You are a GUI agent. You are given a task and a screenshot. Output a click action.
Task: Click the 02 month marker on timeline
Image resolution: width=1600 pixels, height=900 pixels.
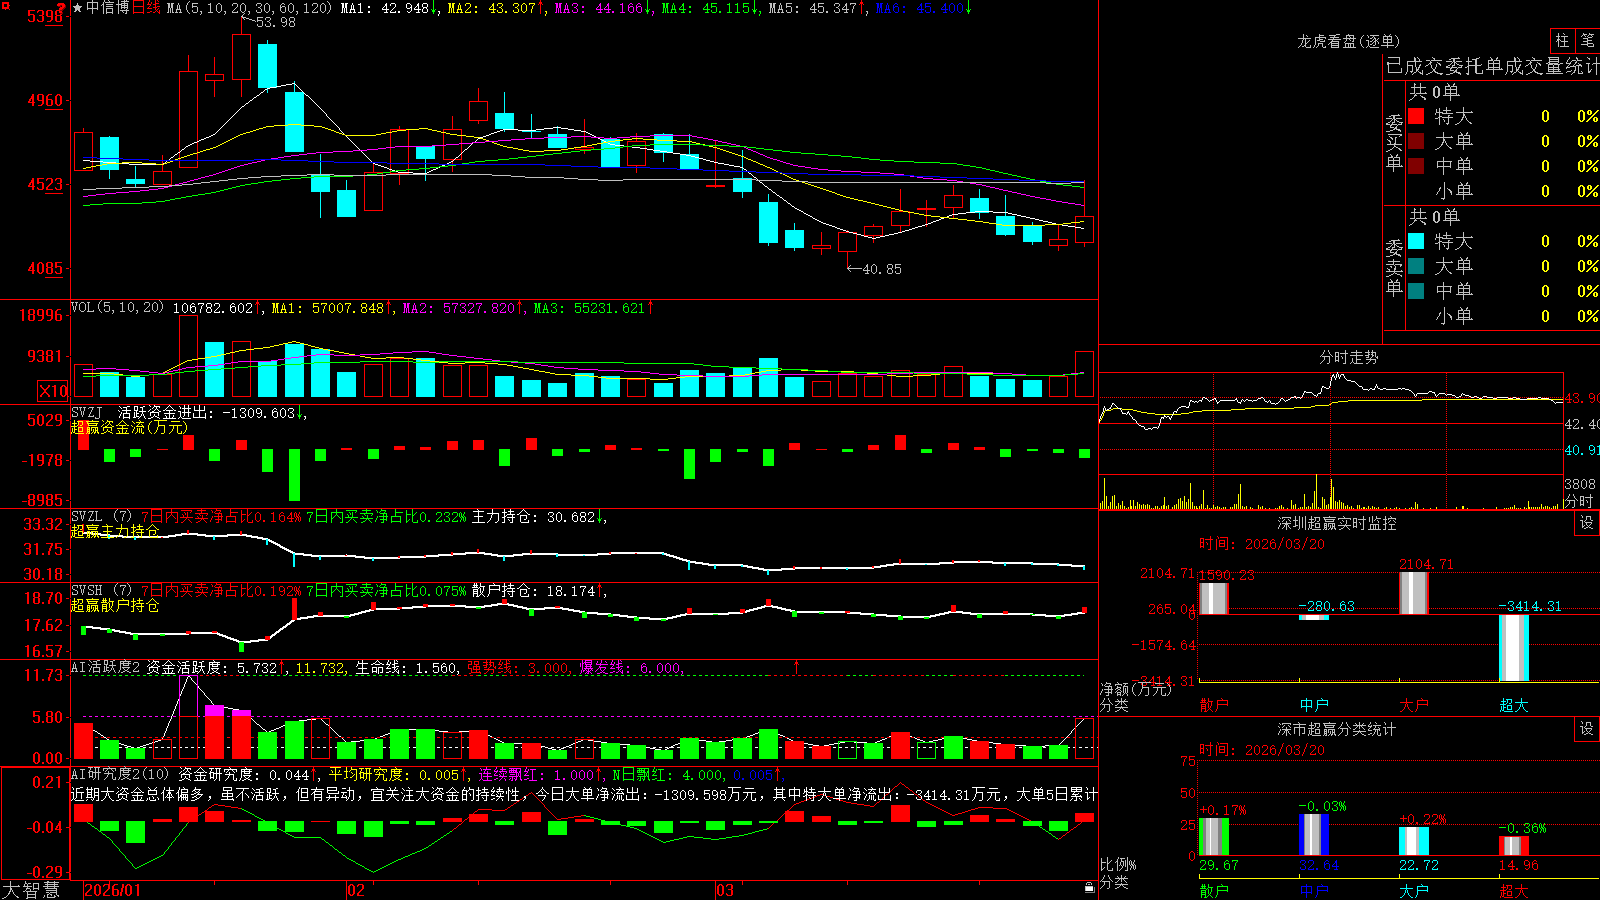pos(355,890)
